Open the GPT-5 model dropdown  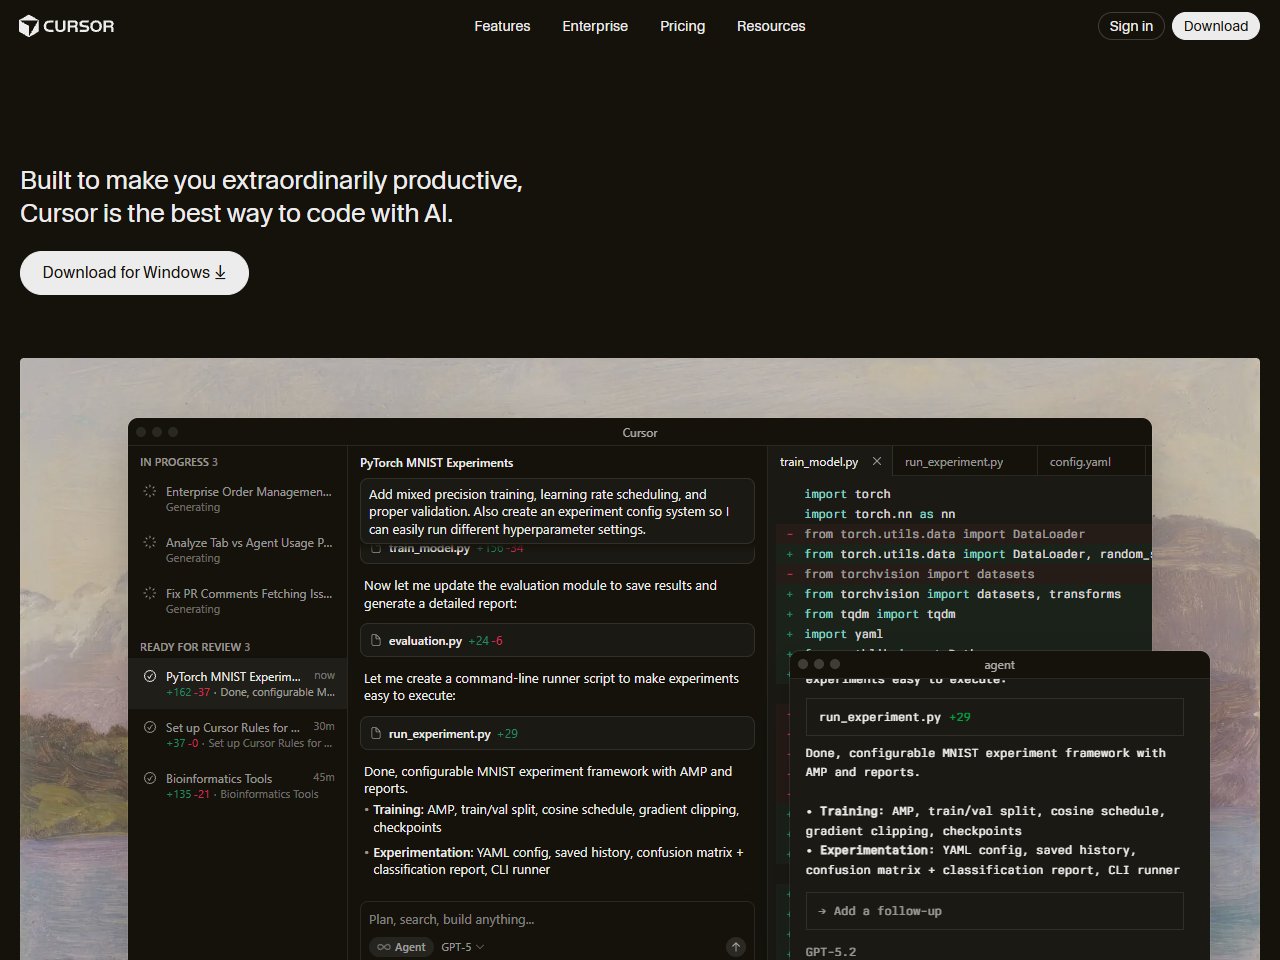tap(462, 947)
